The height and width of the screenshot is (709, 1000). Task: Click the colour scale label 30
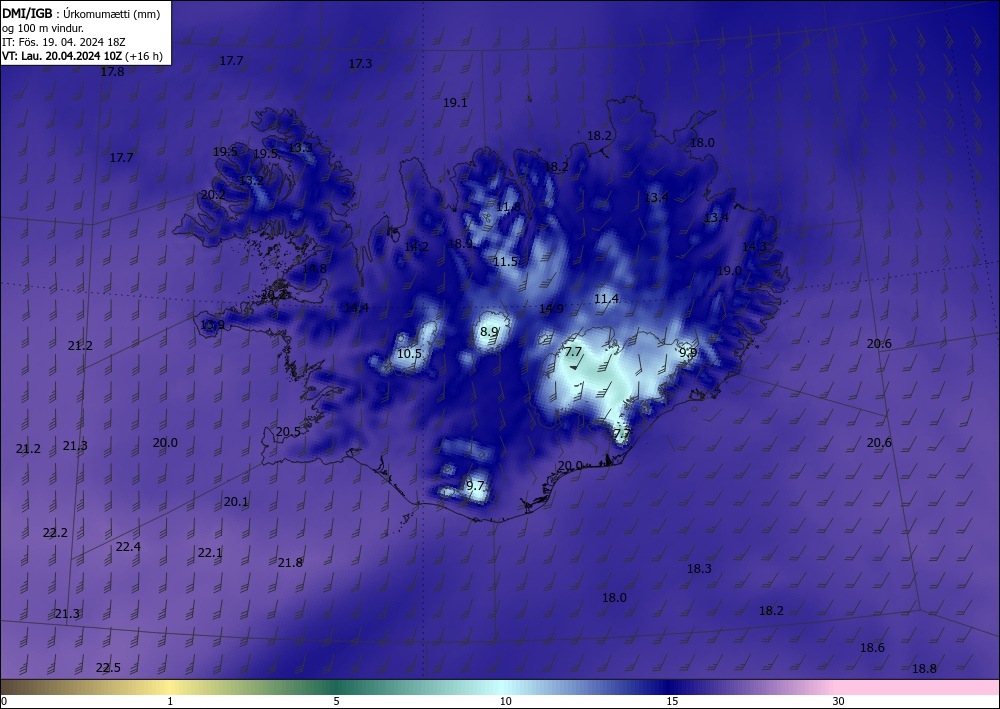pos(838,702)
